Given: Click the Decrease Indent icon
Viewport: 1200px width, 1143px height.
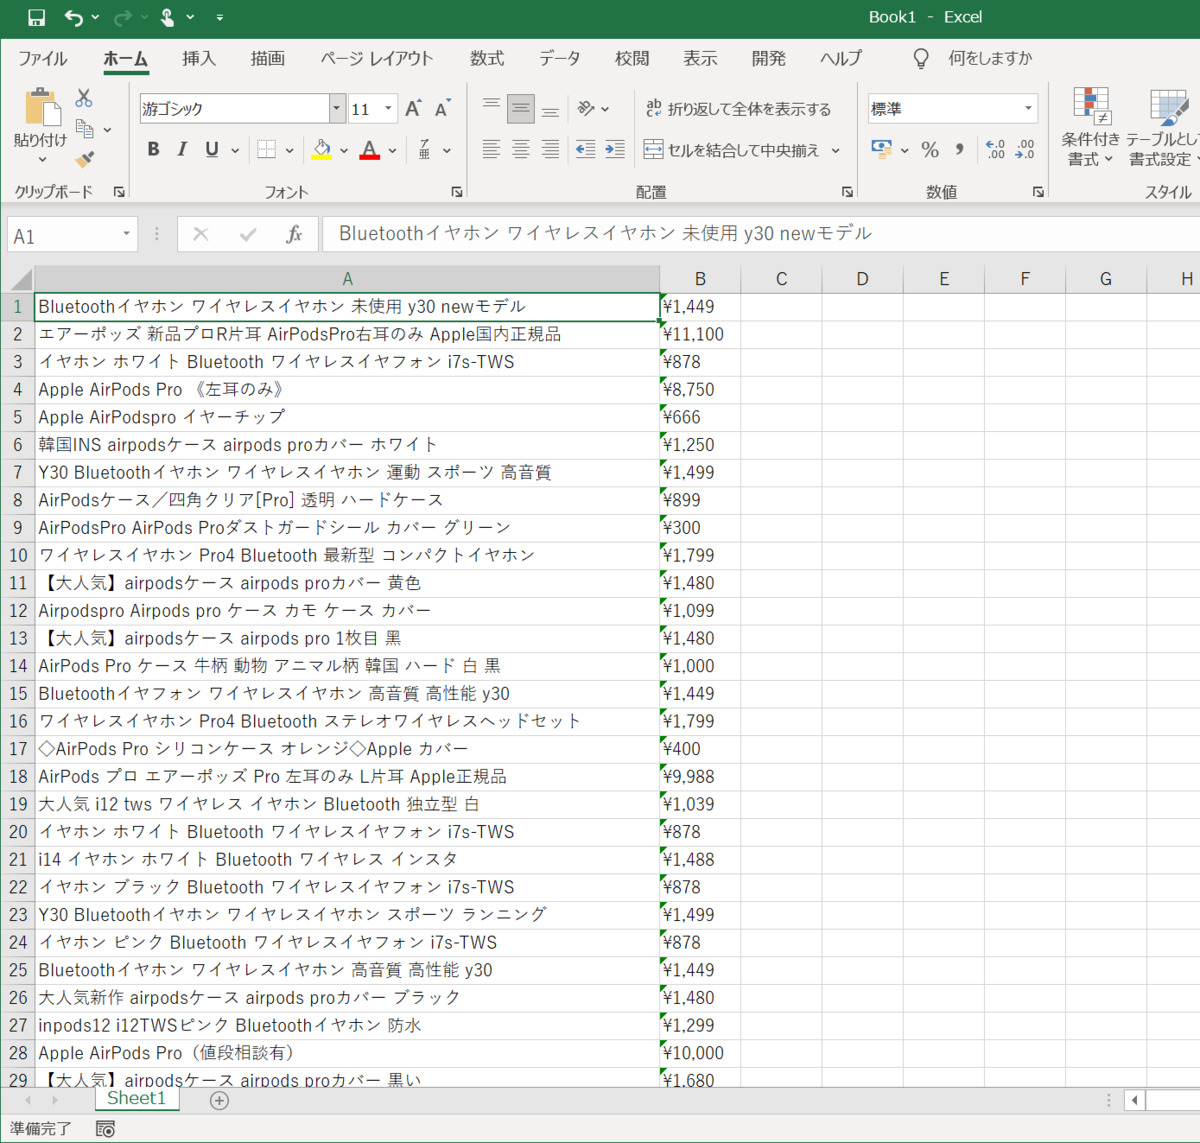Looking at the screenshot, I should click(586, 150).
